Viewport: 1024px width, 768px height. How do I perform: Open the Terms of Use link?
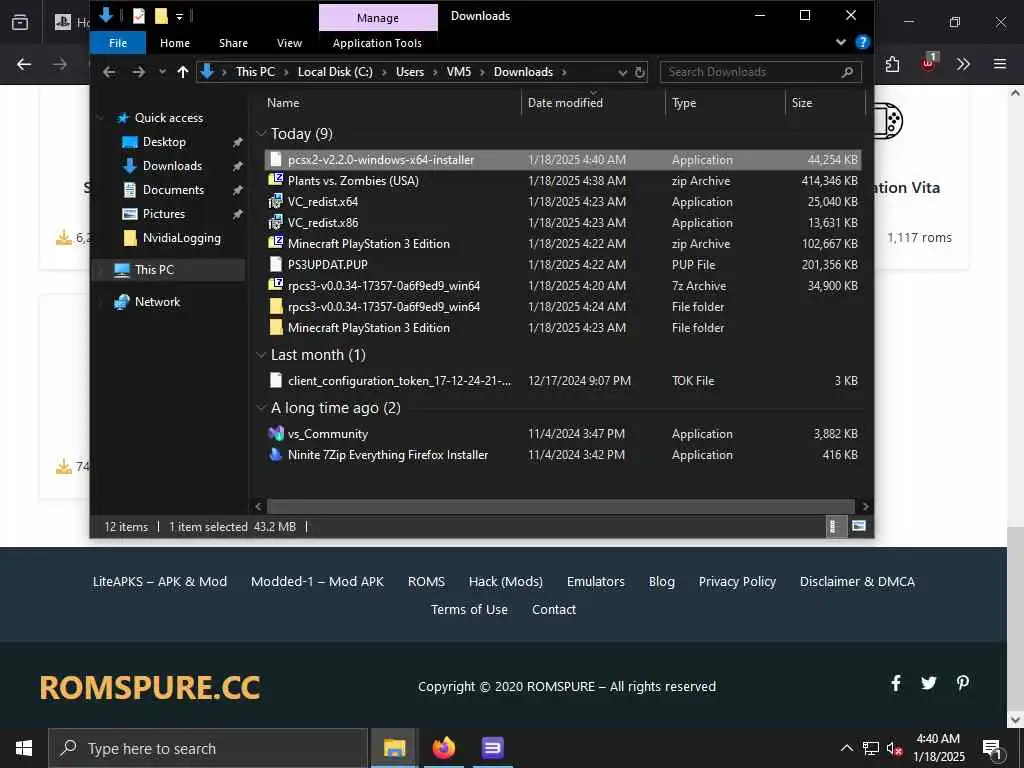click(469, 609)
